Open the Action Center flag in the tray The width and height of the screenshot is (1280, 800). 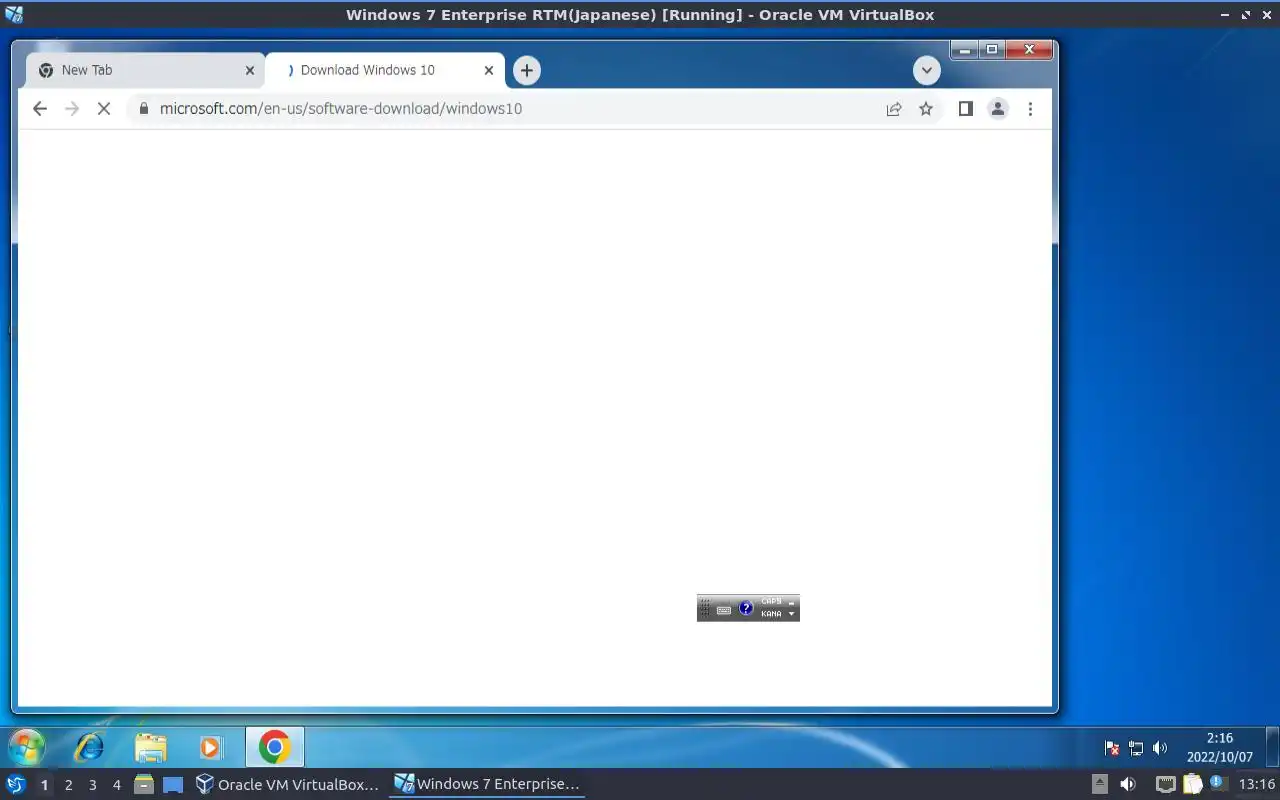tap(1111, 748)
